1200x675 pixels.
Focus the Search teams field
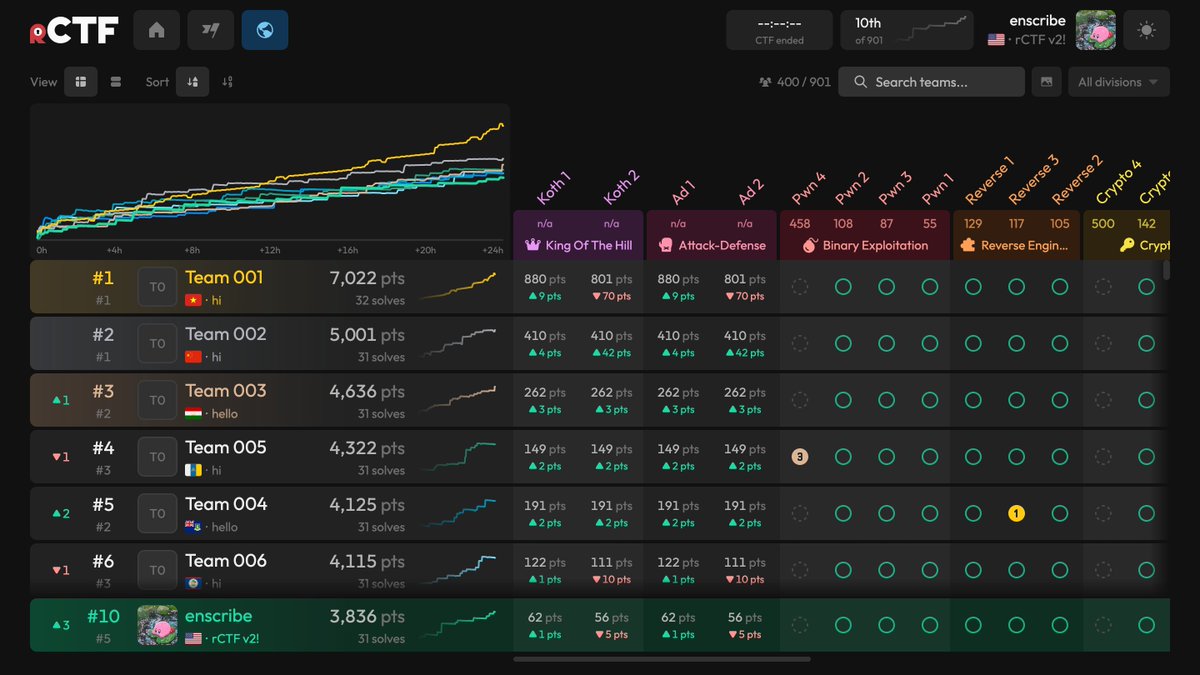point(932,82)
